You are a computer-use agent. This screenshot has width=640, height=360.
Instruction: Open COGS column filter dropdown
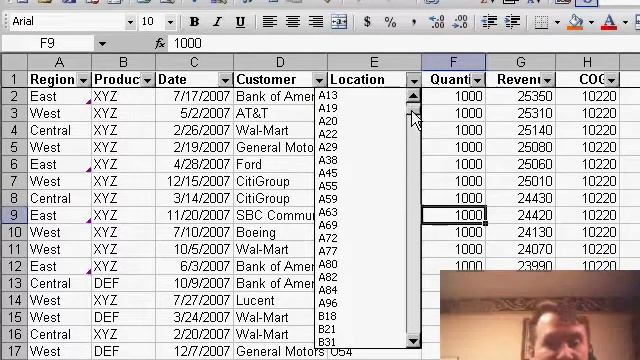611,80
